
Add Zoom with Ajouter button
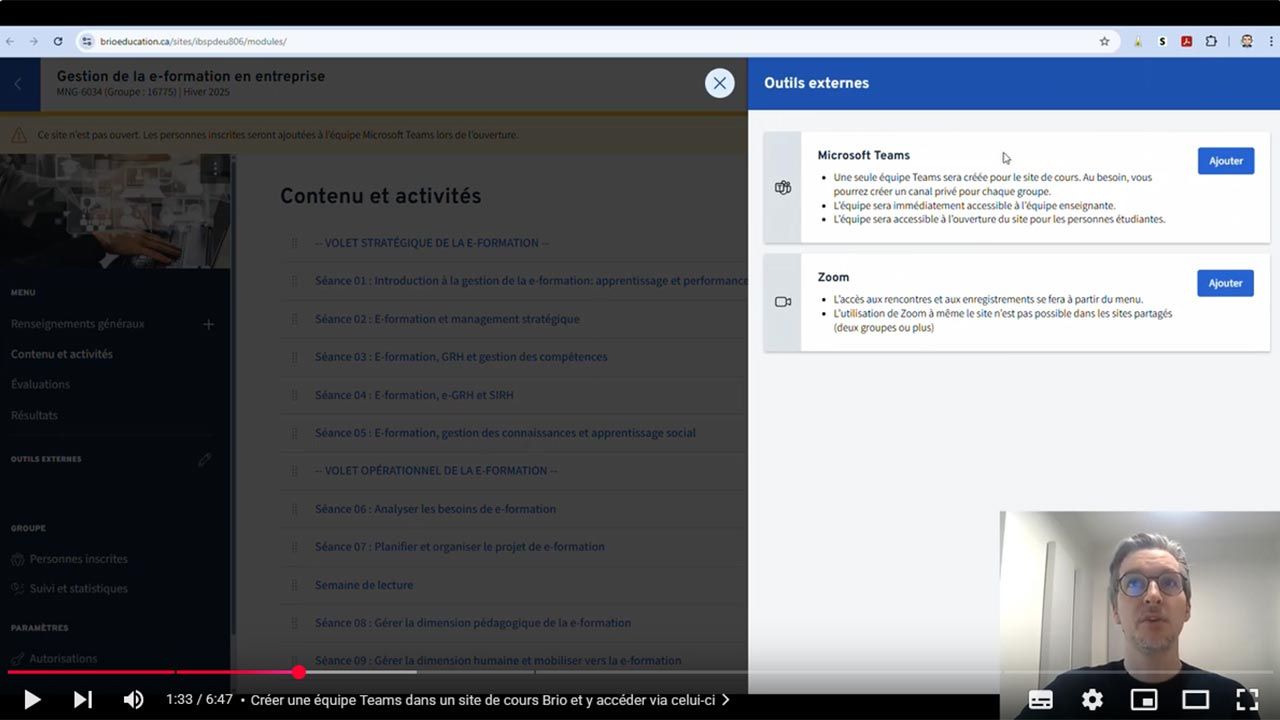1225,283
